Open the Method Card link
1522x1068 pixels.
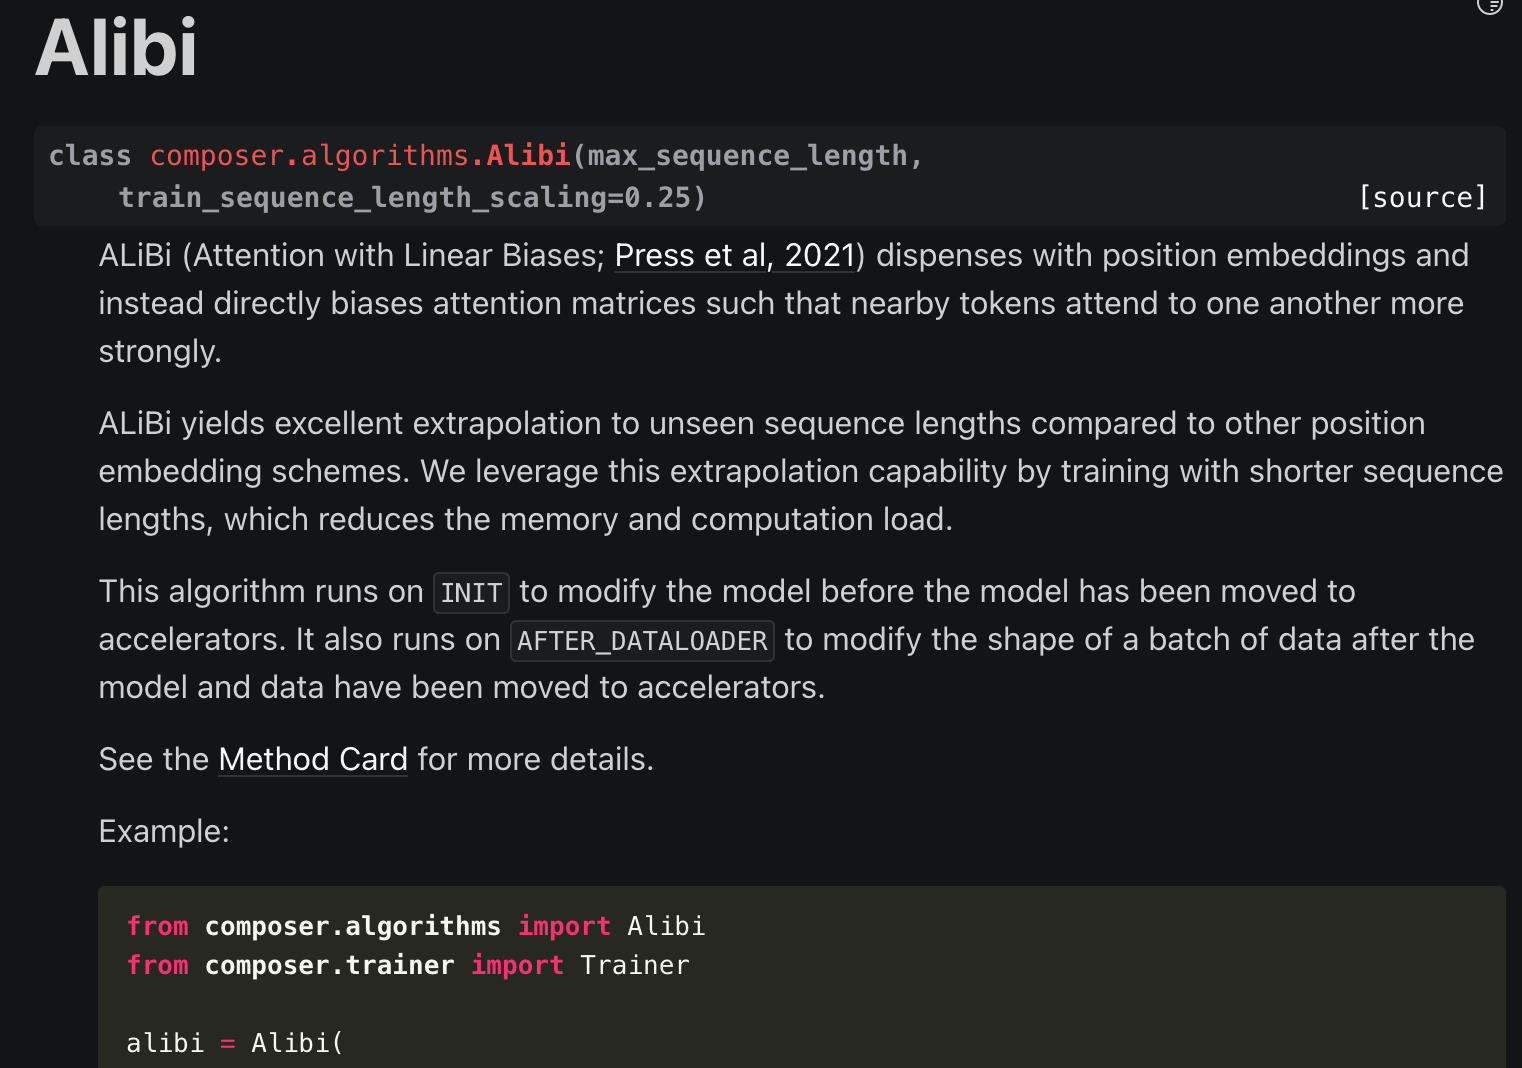(x=313, y=760)
